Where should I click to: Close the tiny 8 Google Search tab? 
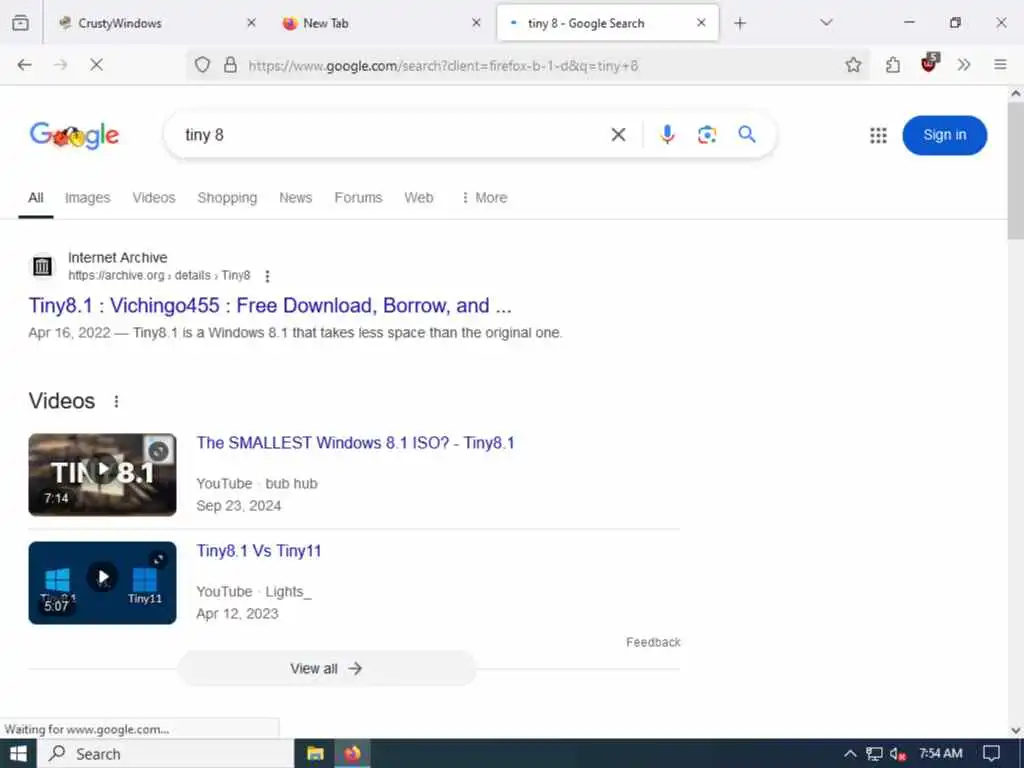click(x=701, y=23)
